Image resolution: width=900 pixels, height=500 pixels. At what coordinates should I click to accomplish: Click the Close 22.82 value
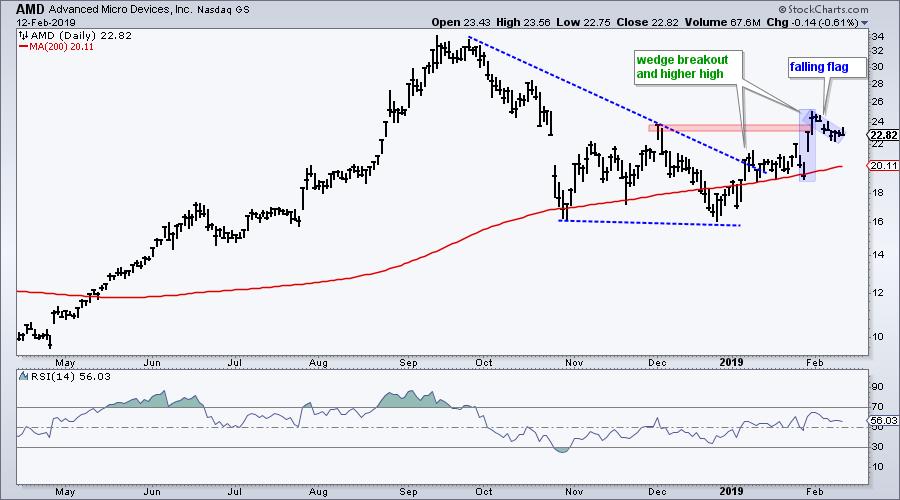click(x=647, y=23)
